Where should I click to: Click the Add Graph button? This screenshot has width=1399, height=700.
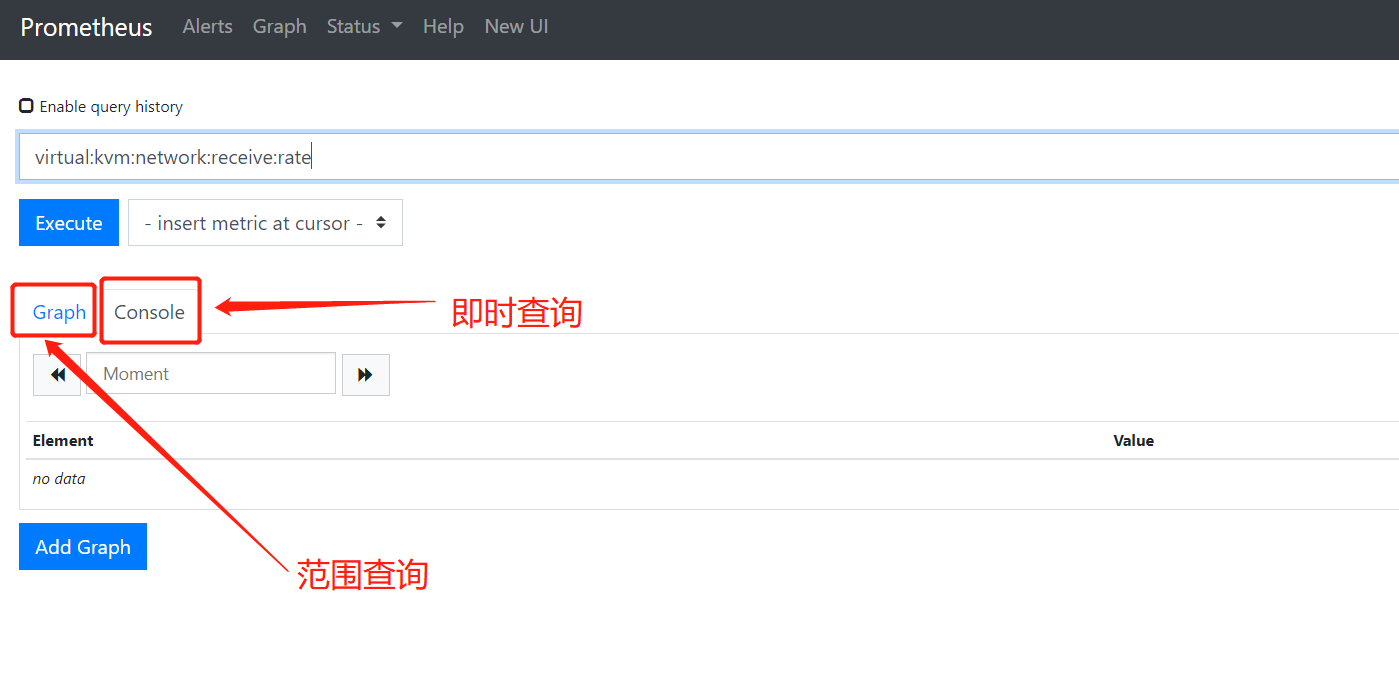coord(82,546)
